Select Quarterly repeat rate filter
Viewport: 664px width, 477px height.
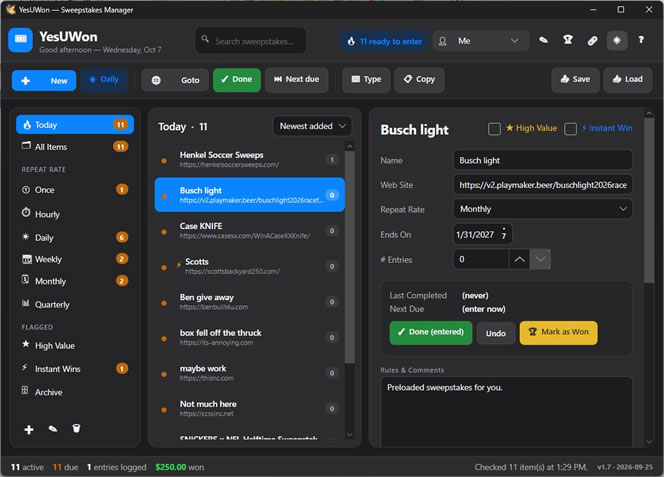[75, 305]
